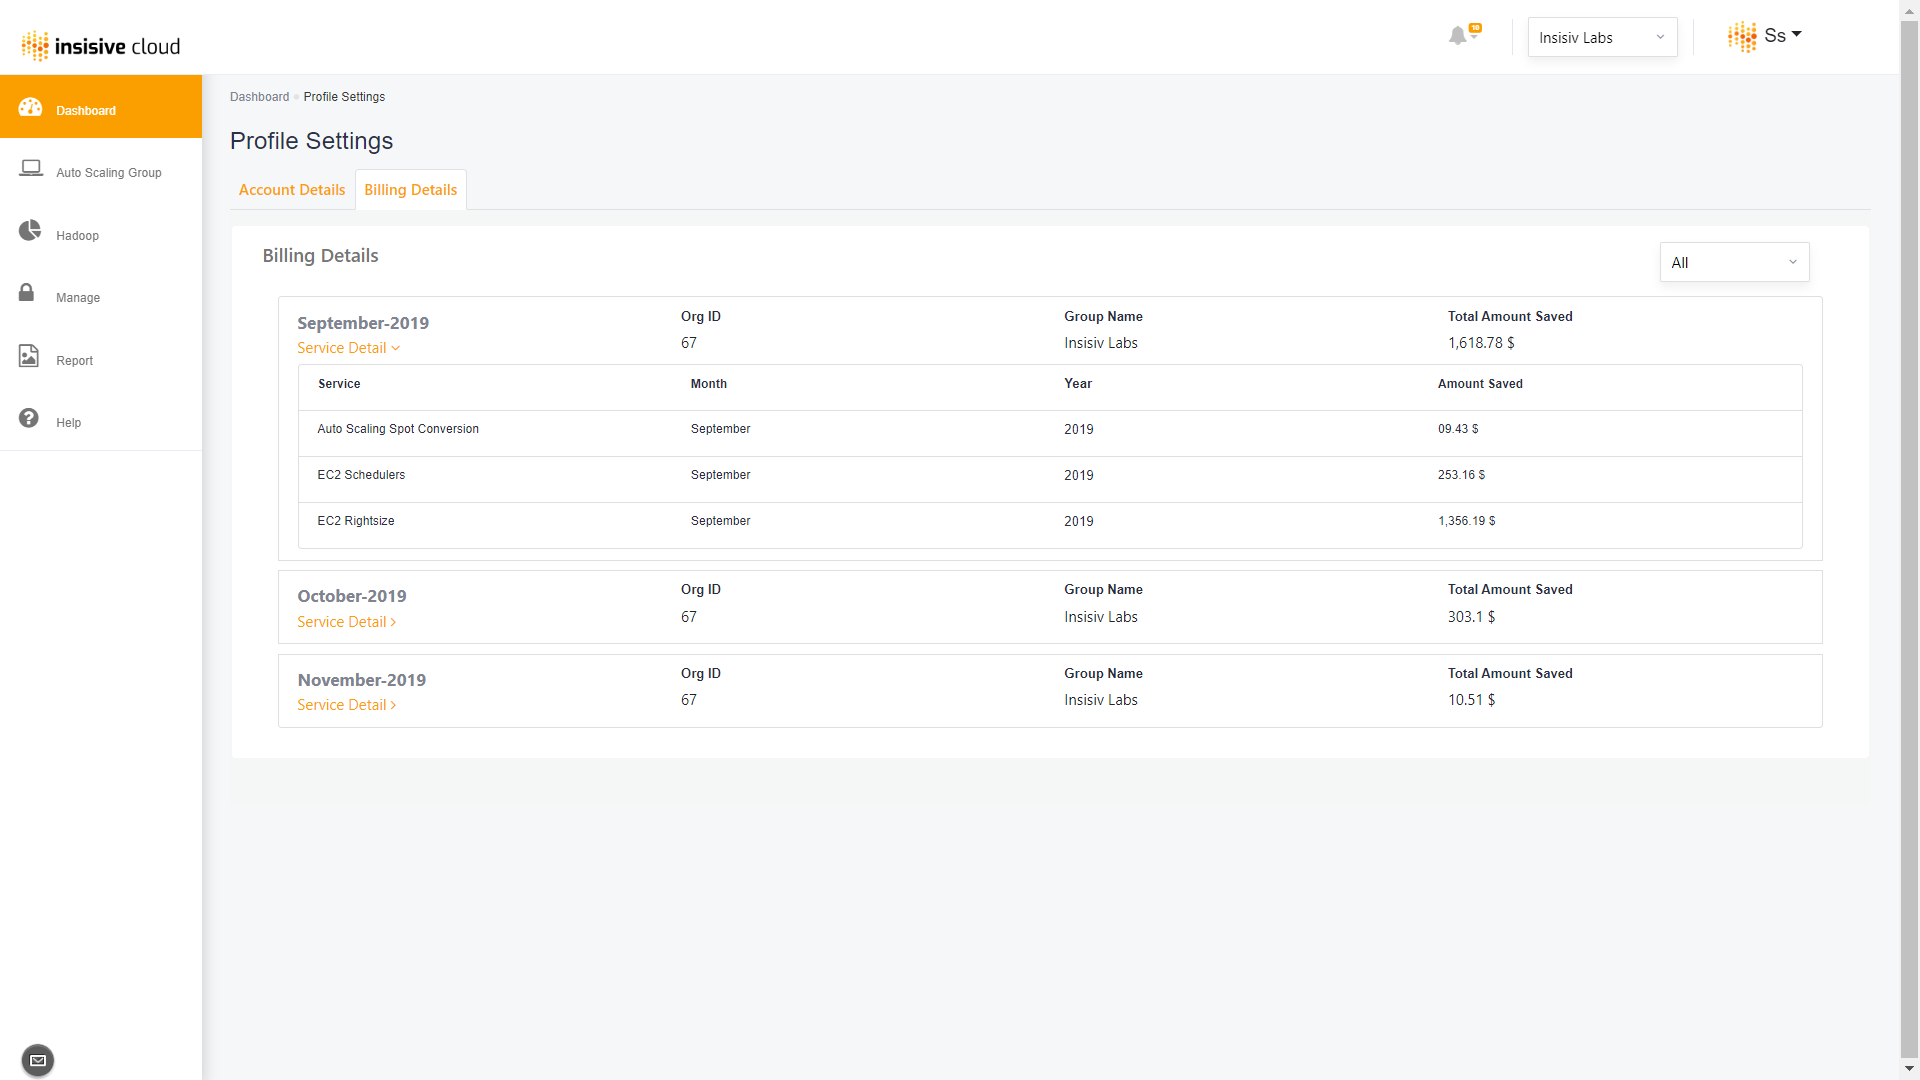This screenshot has width=1920, height=1080.
Task: Select the Billing Details tab
Action: [x=410, y=190]
